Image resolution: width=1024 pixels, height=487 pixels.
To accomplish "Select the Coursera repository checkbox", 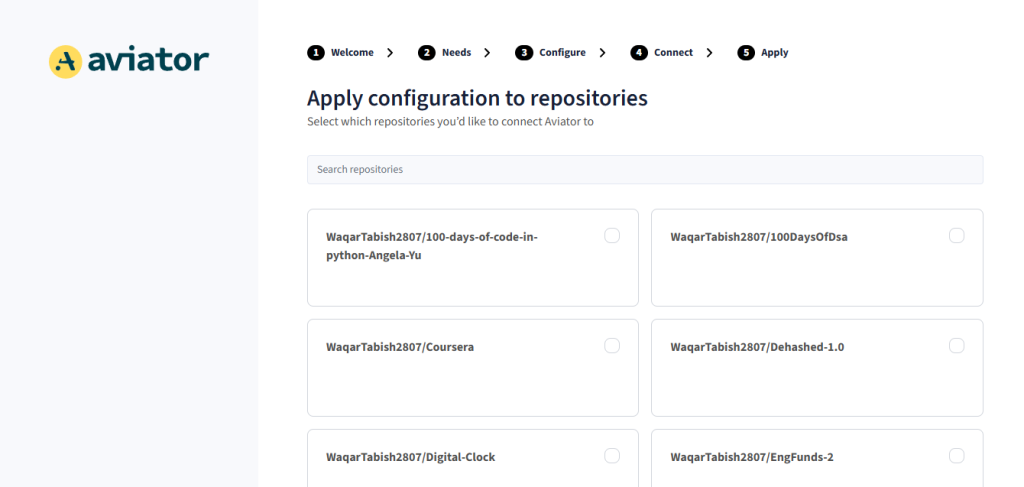I will [612, 346].
